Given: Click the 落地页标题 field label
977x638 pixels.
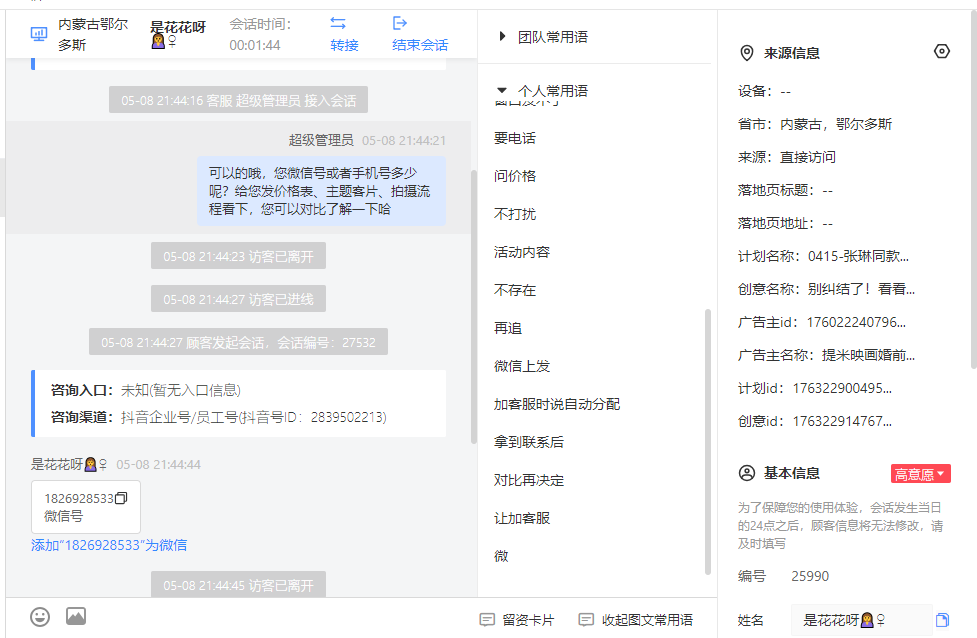Looking at the screenshot, I should click(776, 190).
